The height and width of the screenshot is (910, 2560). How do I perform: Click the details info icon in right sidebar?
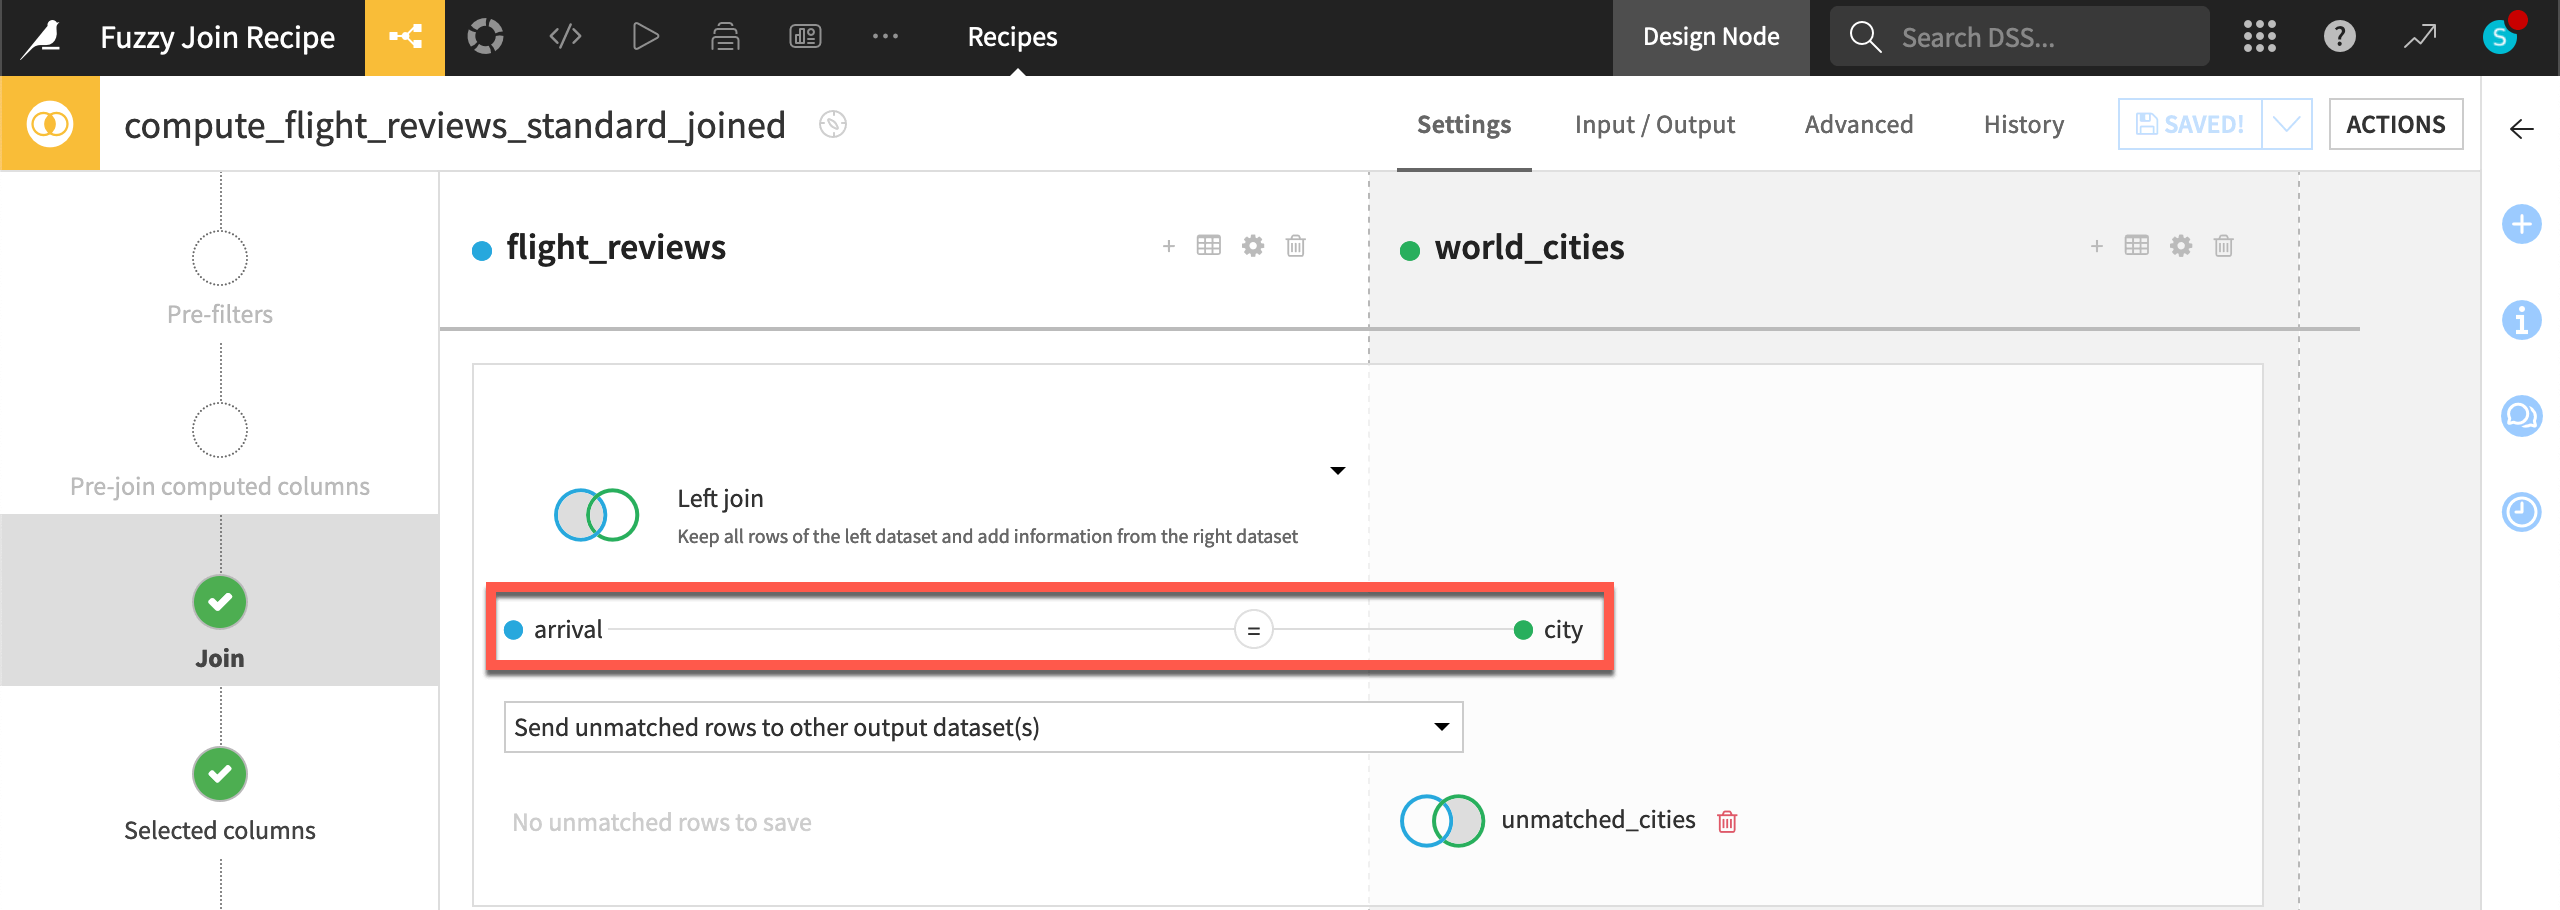coord(2522,320)
